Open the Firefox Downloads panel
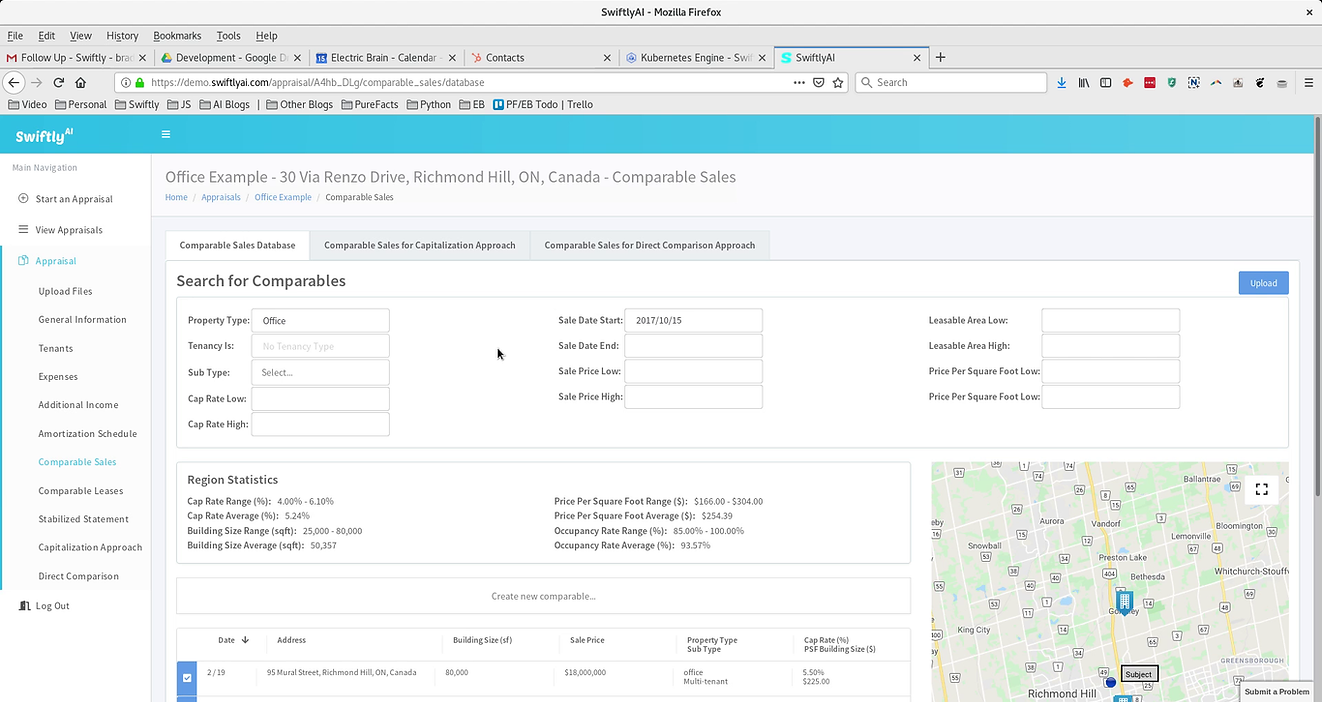The height and width of the screenshot is (702, 1322). (1061, 82)
